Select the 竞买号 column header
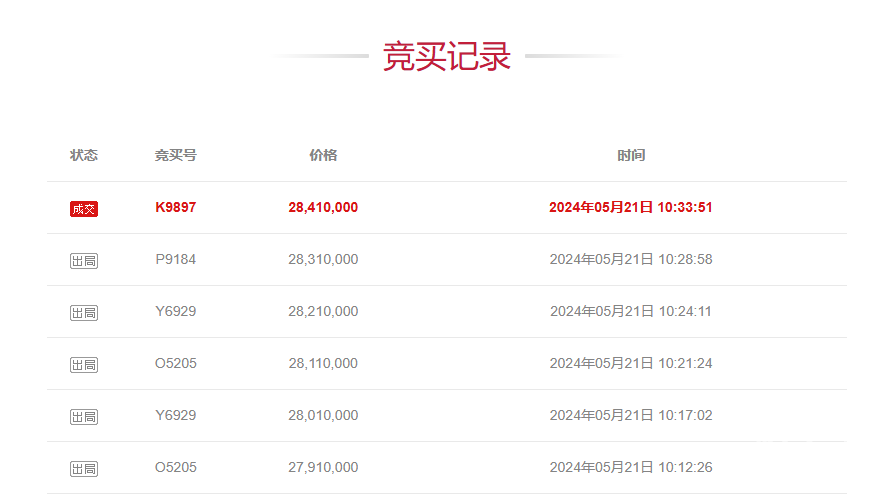This screenshot has height=498, width=891. (x=175, y=155)
